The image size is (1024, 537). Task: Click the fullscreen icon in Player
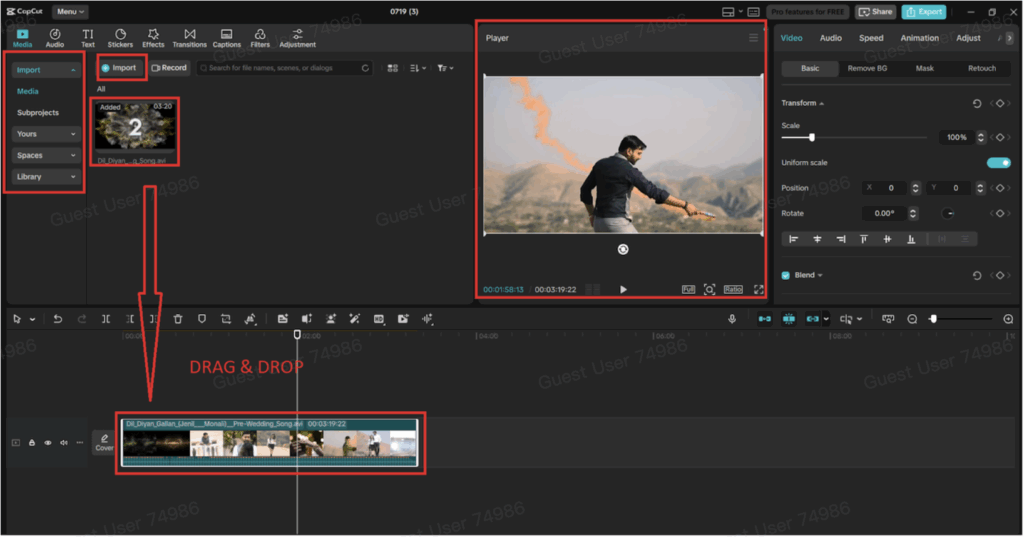(758, 289)
